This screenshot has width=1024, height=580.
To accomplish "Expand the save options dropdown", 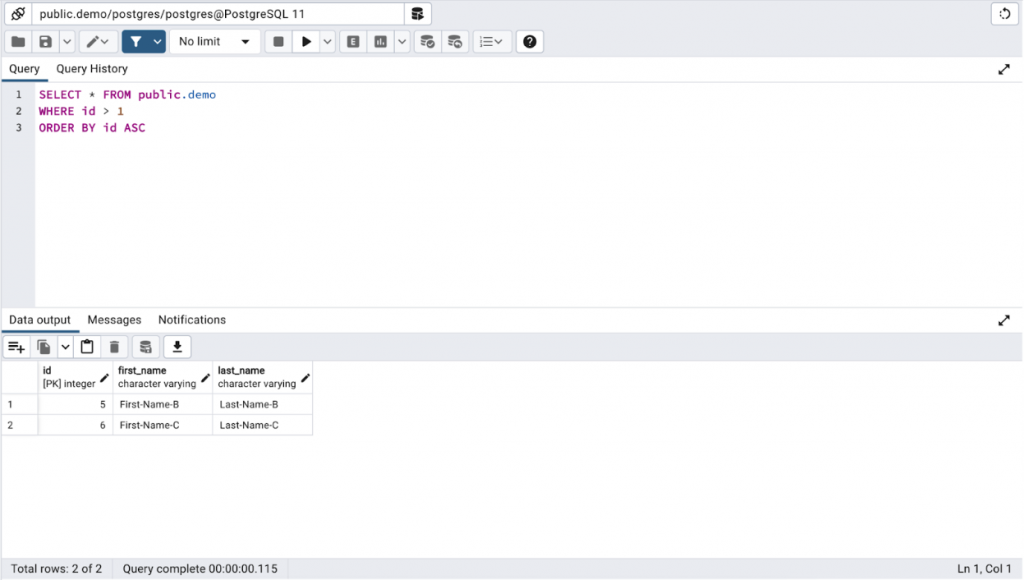I will [x=64, y=41].
